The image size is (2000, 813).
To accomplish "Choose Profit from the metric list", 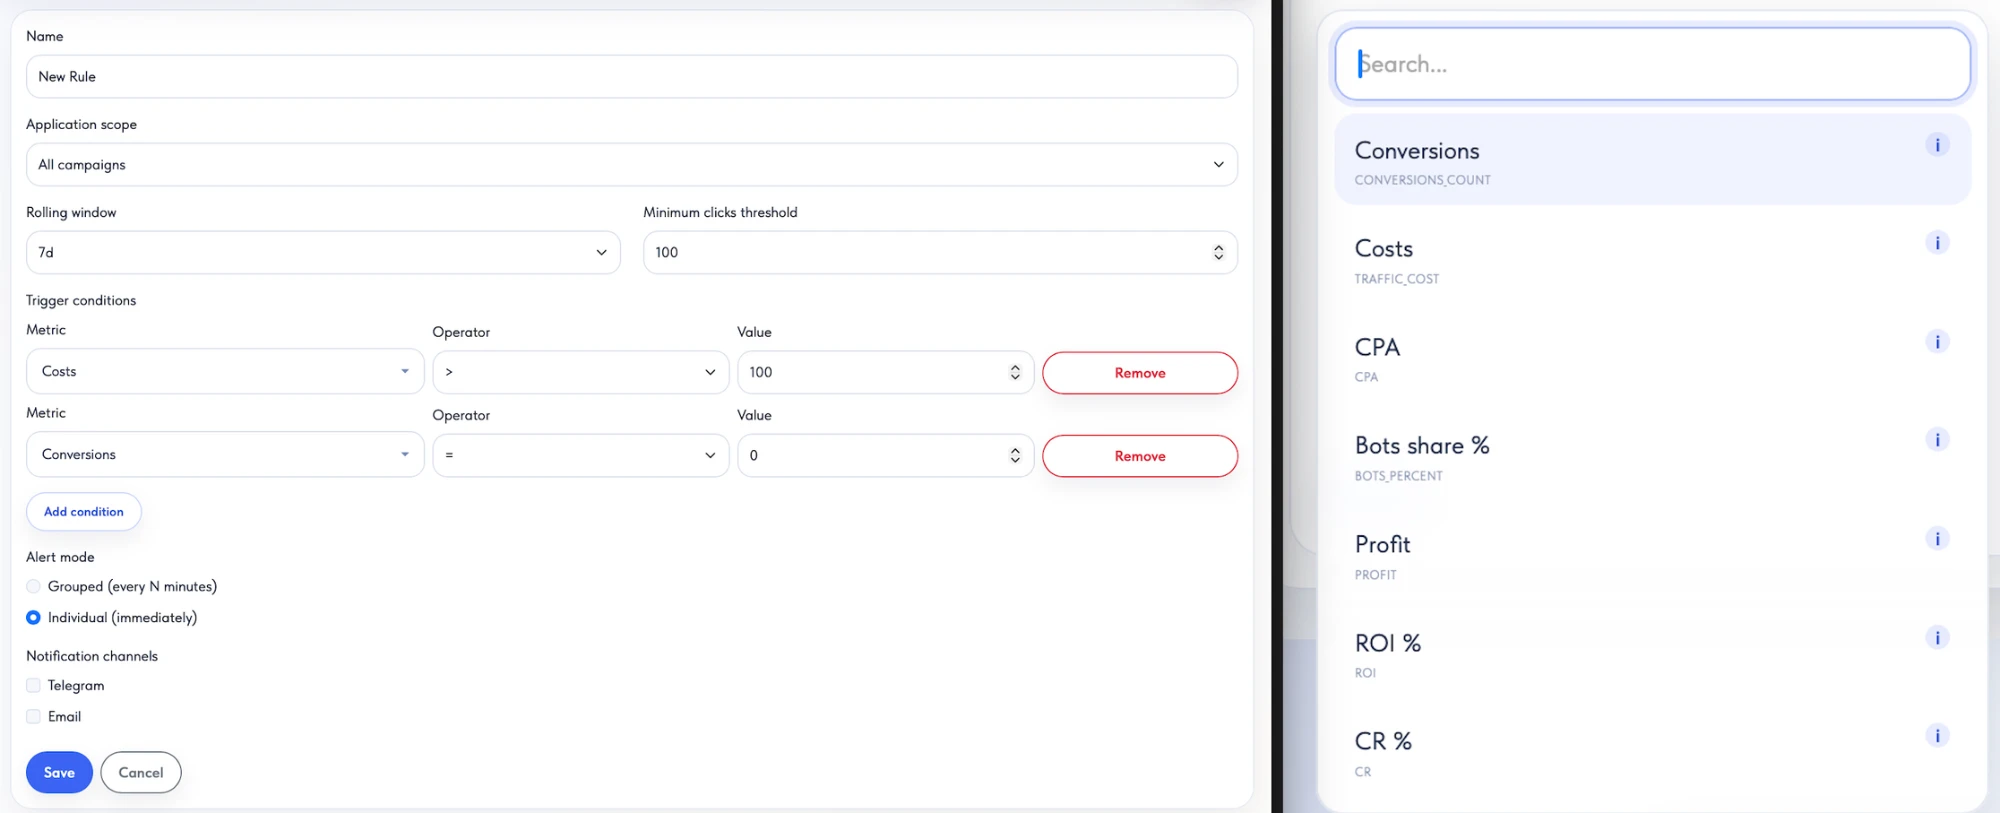I will click(1652, 555).
